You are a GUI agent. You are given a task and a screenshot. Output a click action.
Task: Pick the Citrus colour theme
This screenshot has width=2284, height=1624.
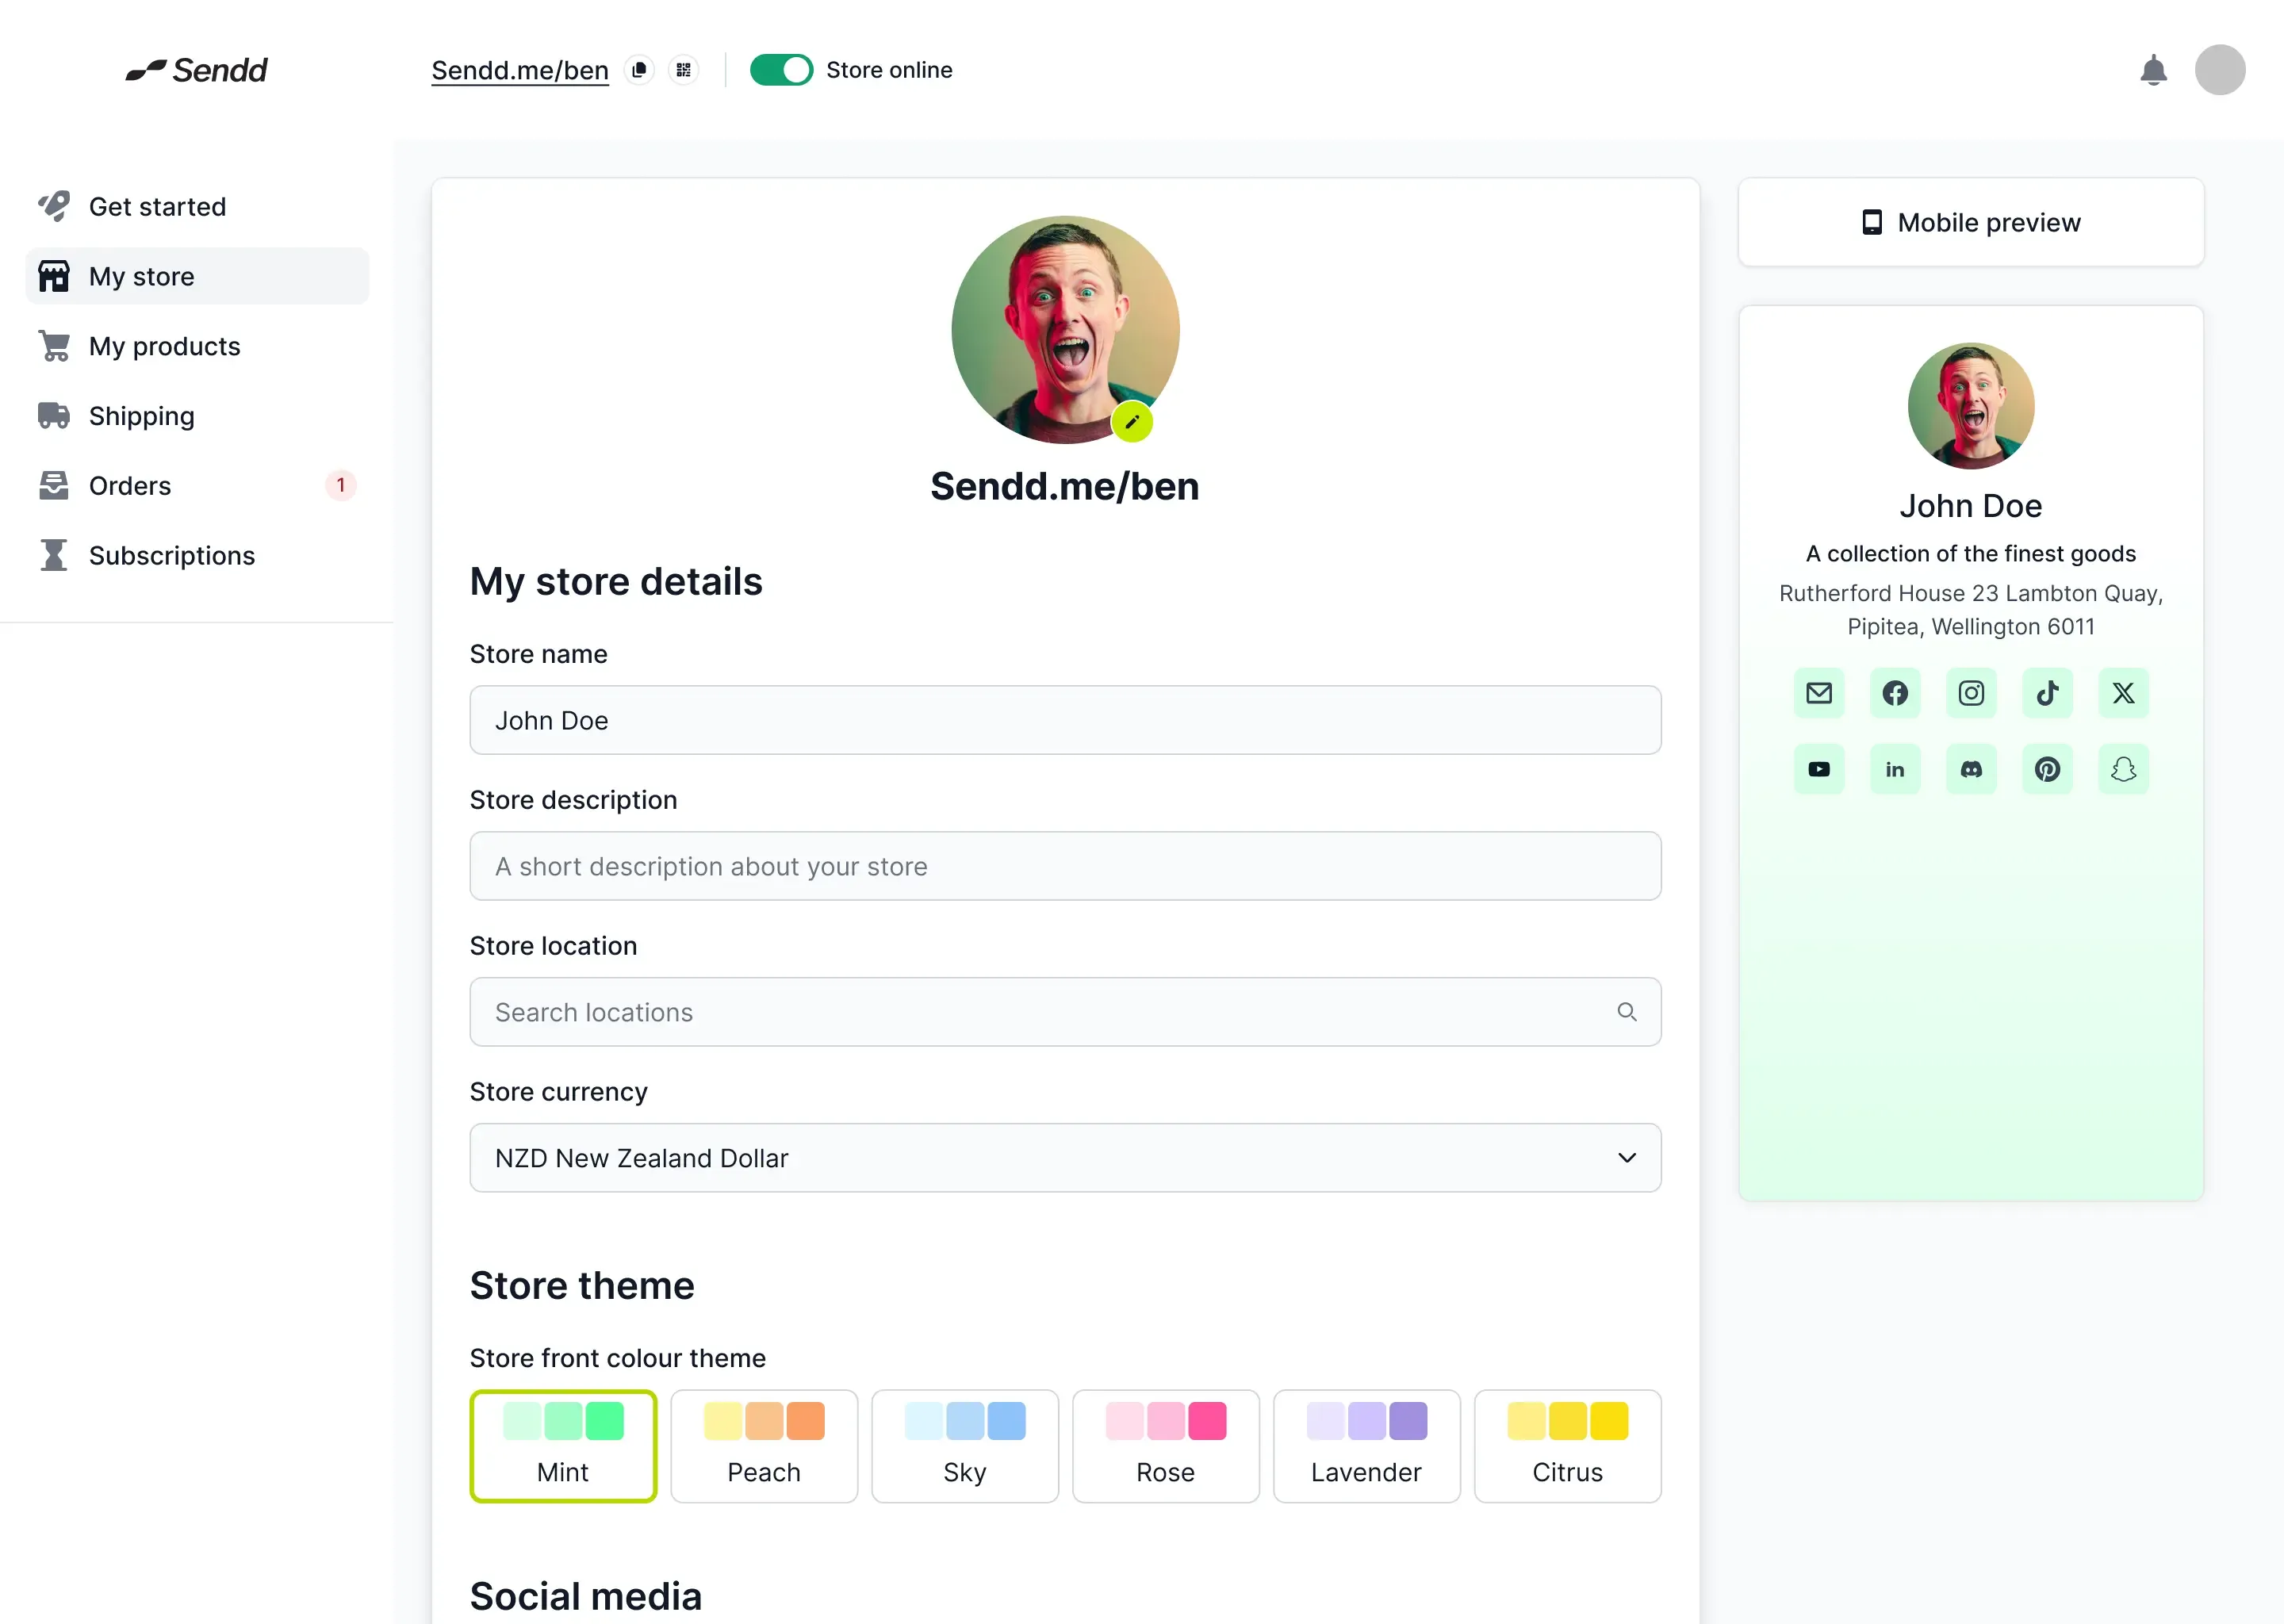coord(1567,1446)
